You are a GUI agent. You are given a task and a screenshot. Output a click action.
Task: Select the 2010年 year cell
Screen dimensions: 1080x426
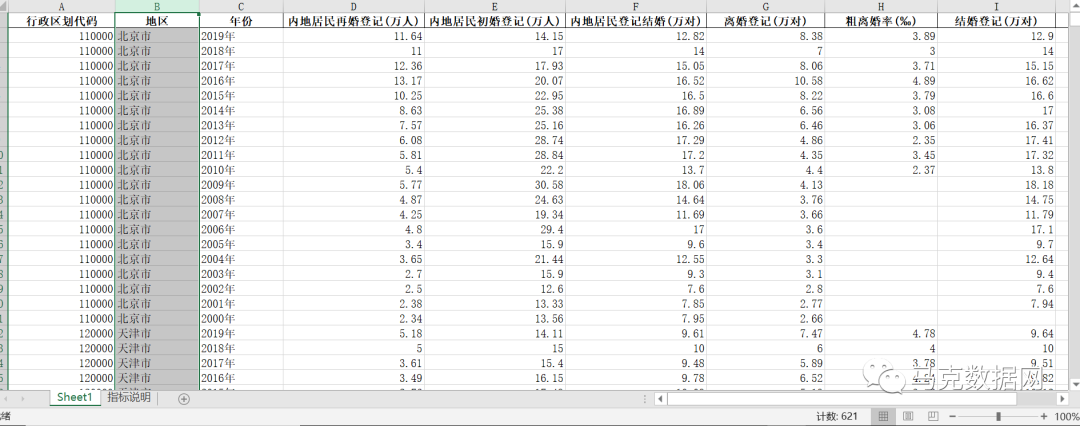[x=241, y=170]
